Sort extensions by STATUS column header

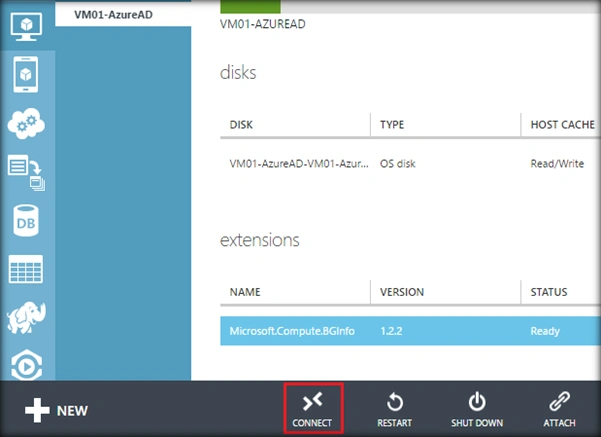548,292
